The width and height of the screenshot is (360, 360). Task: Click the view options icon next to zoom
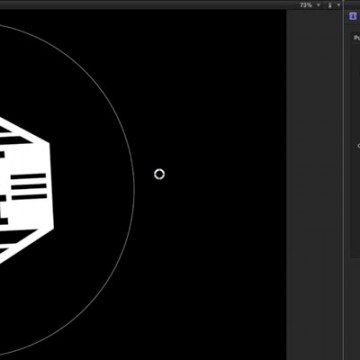pyautogui.click(x=330, y=5)
